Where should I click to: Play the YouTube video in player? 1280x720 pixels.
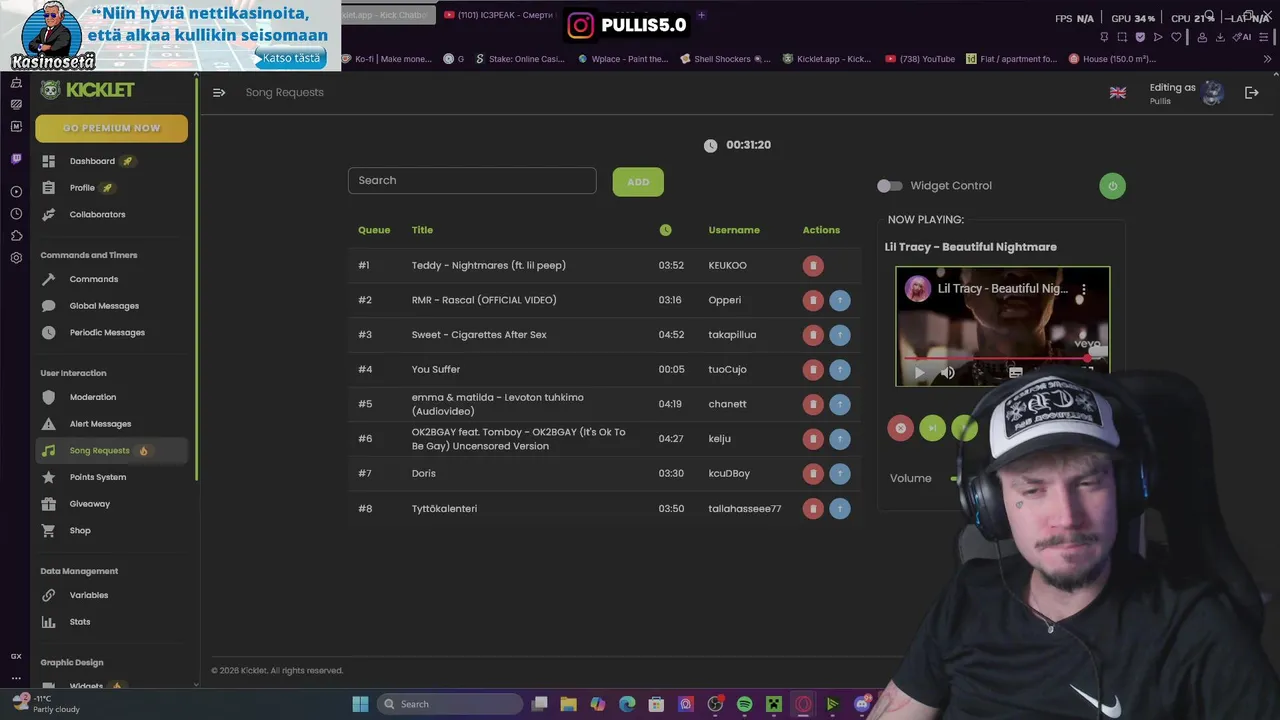coord(920,373)
